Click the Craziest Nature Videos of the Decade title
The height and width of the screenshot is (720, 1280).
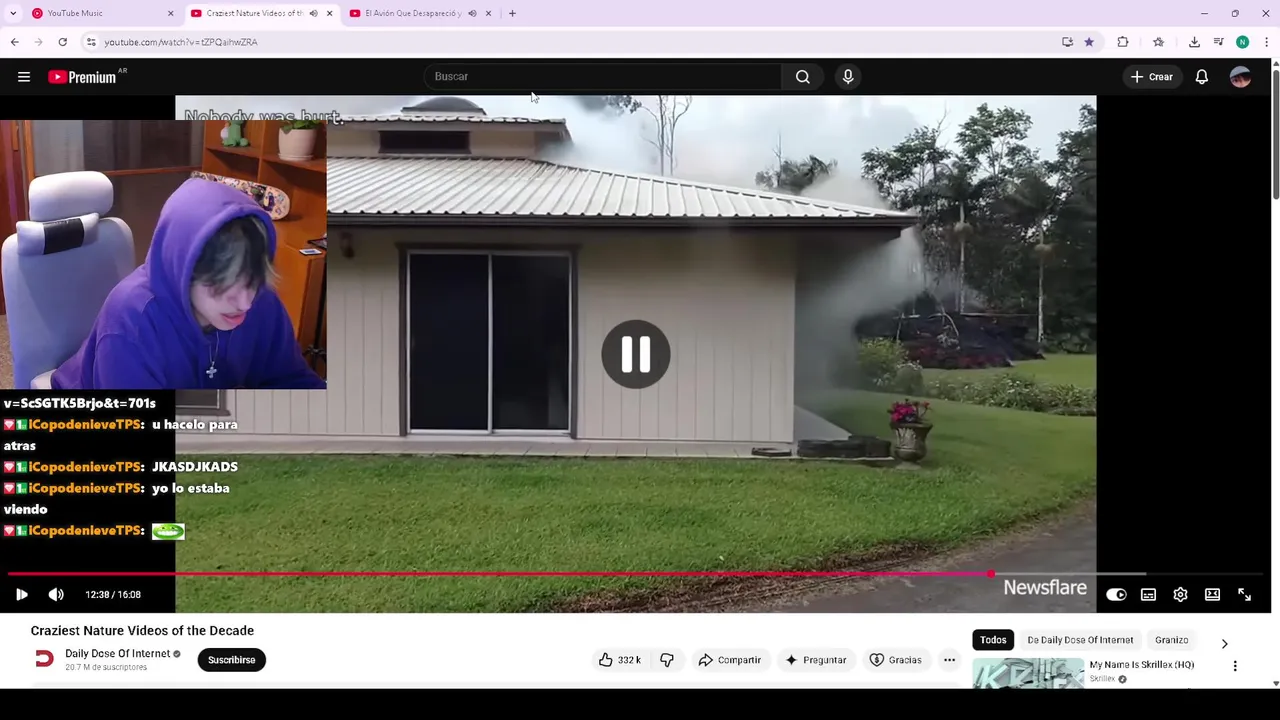tap(142, 631)
